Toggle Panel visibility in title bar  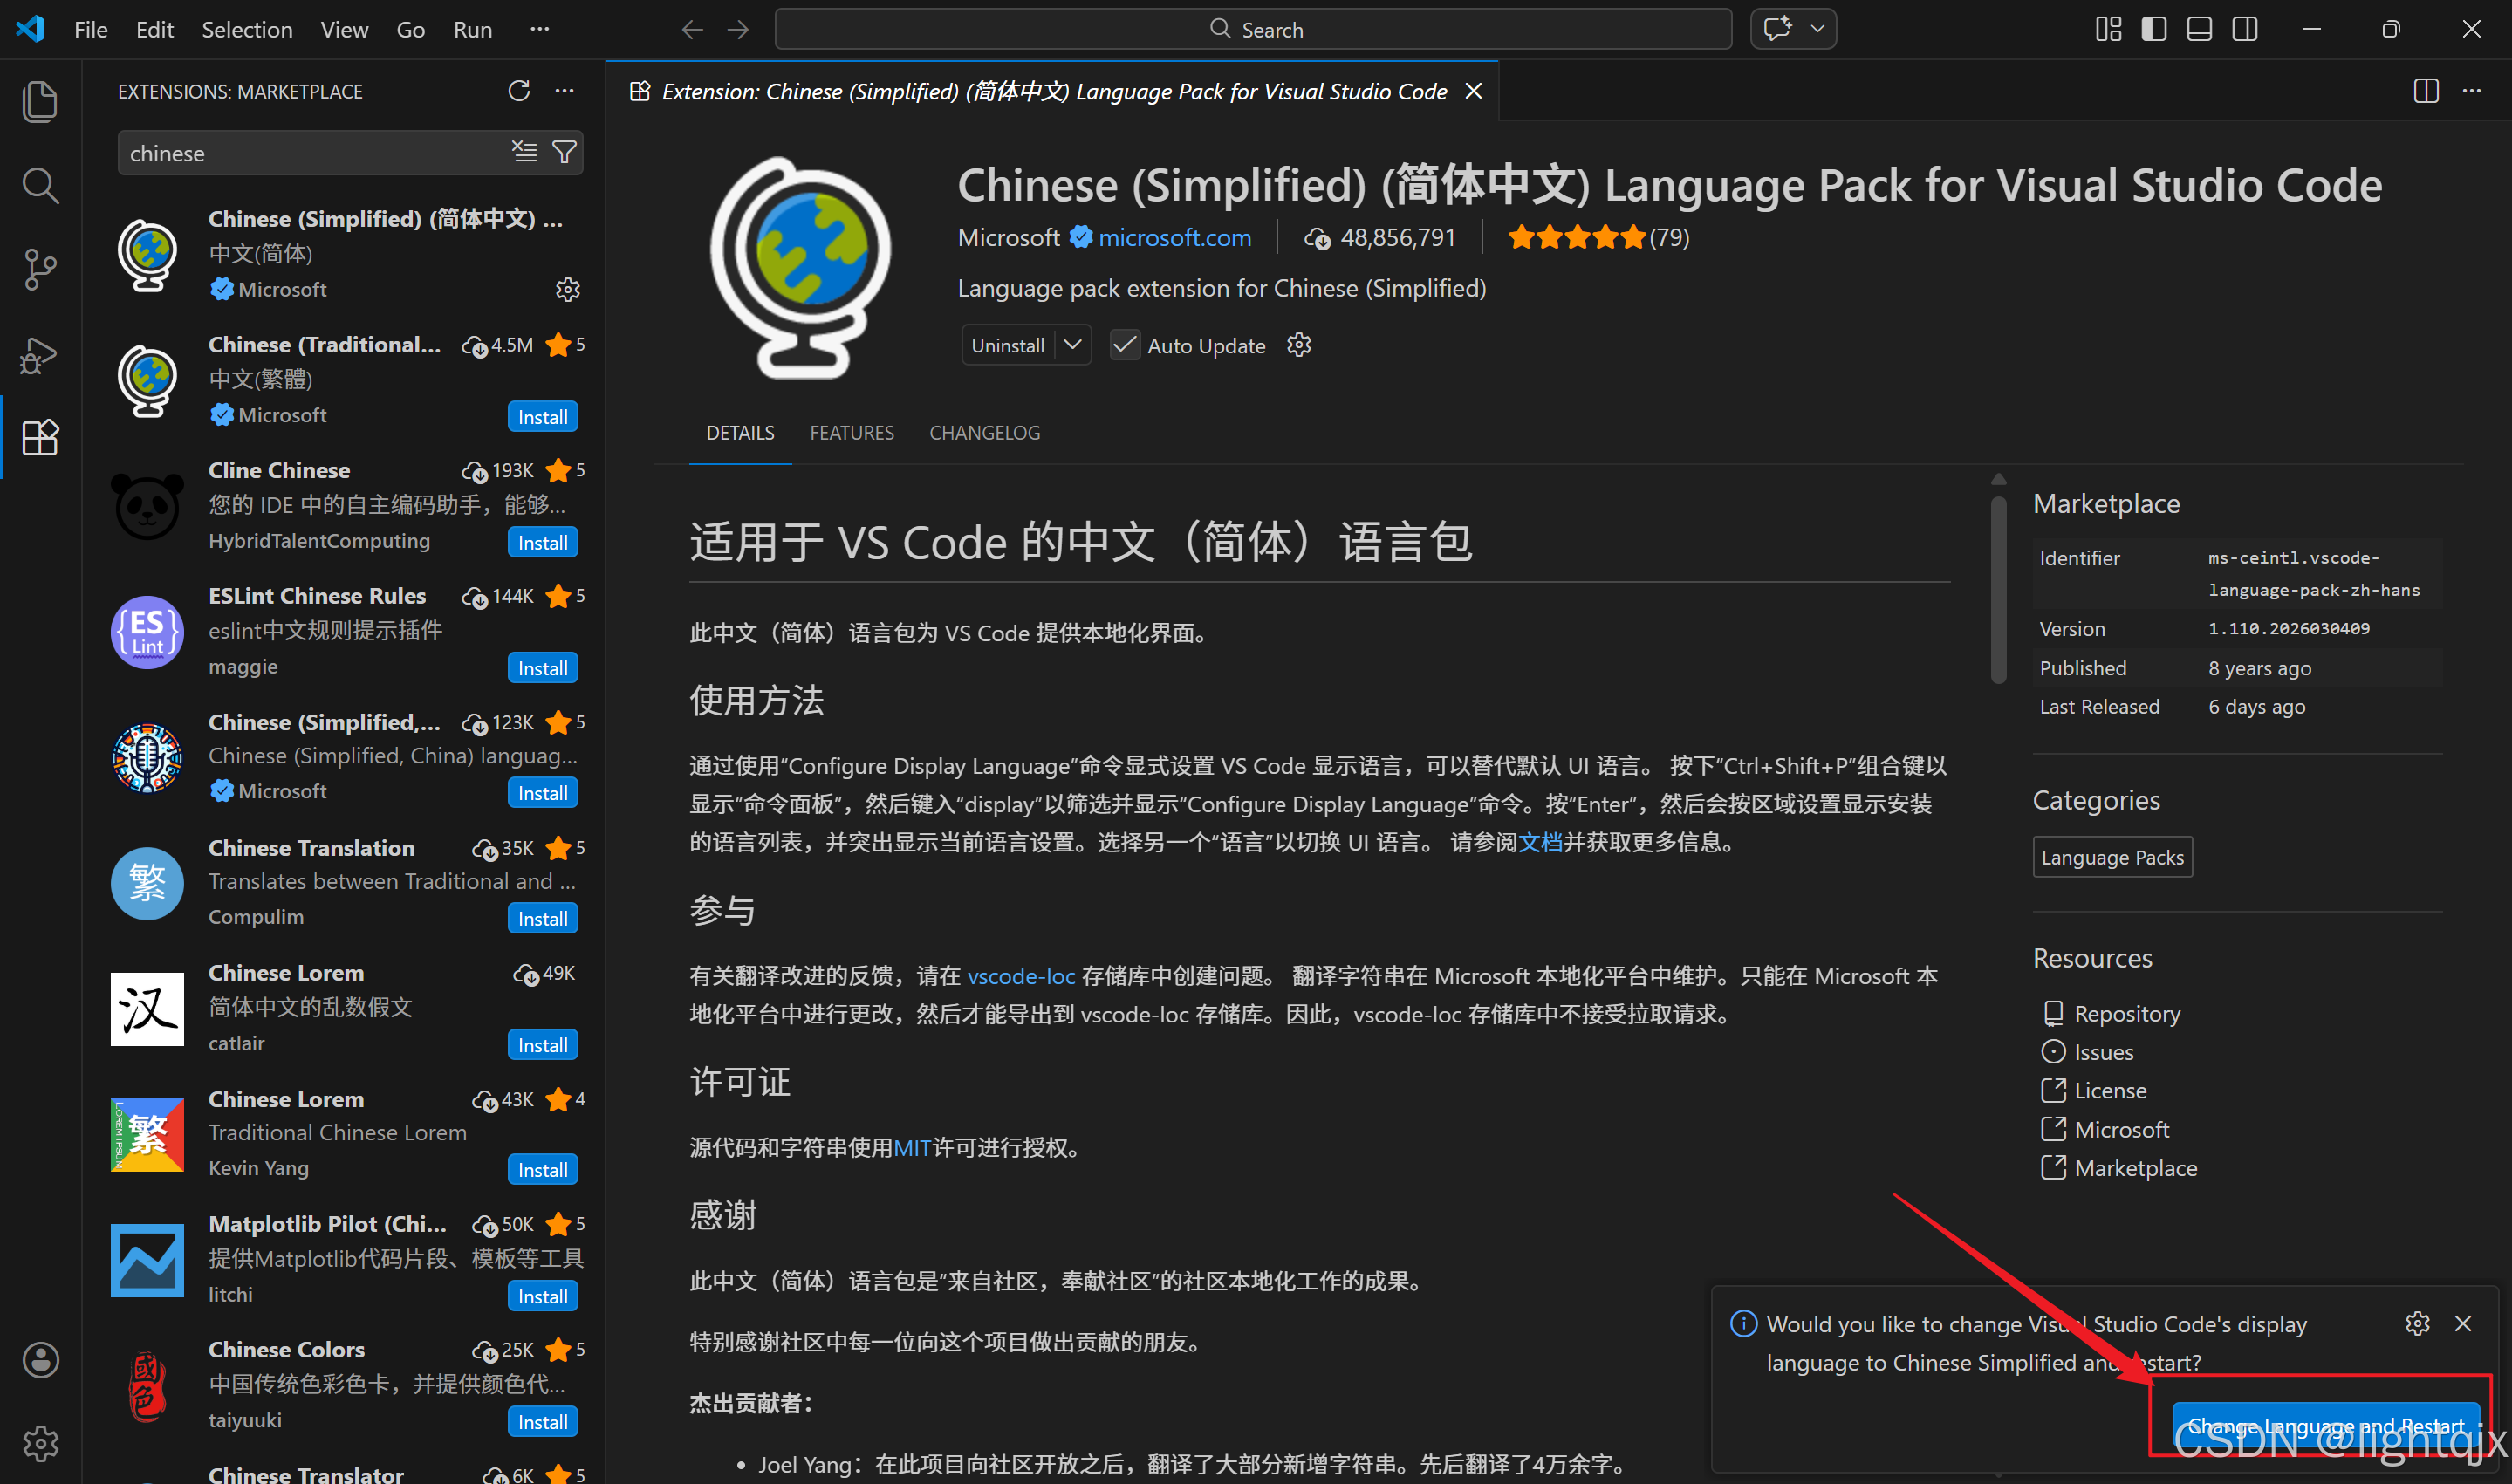(2199, 29)
